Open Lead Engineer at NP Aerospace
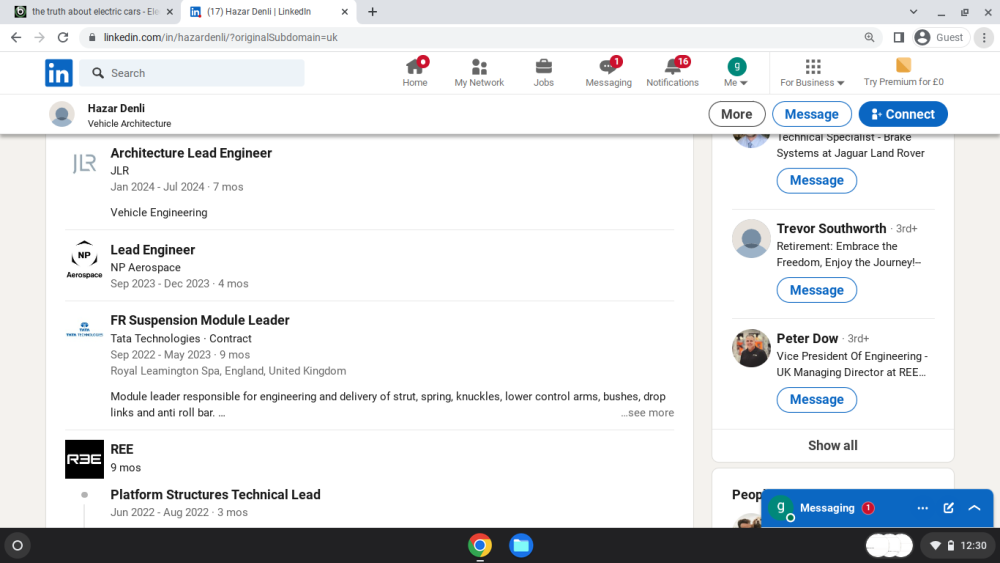The height and width of the screenshot is (563, 1000). [x=152, y=250]
